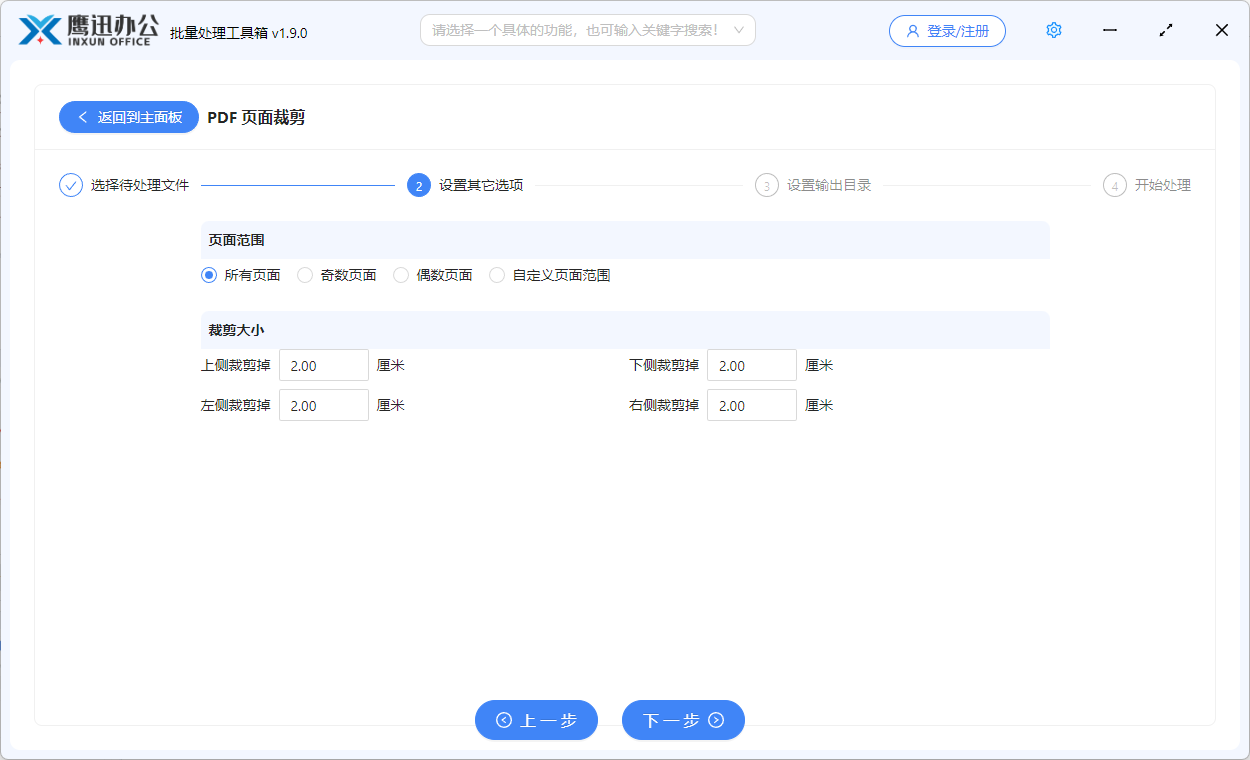This screenshot has height=760, width=1250.
Task: Open the settings gear icon
Action: [x=1053, y=30]
